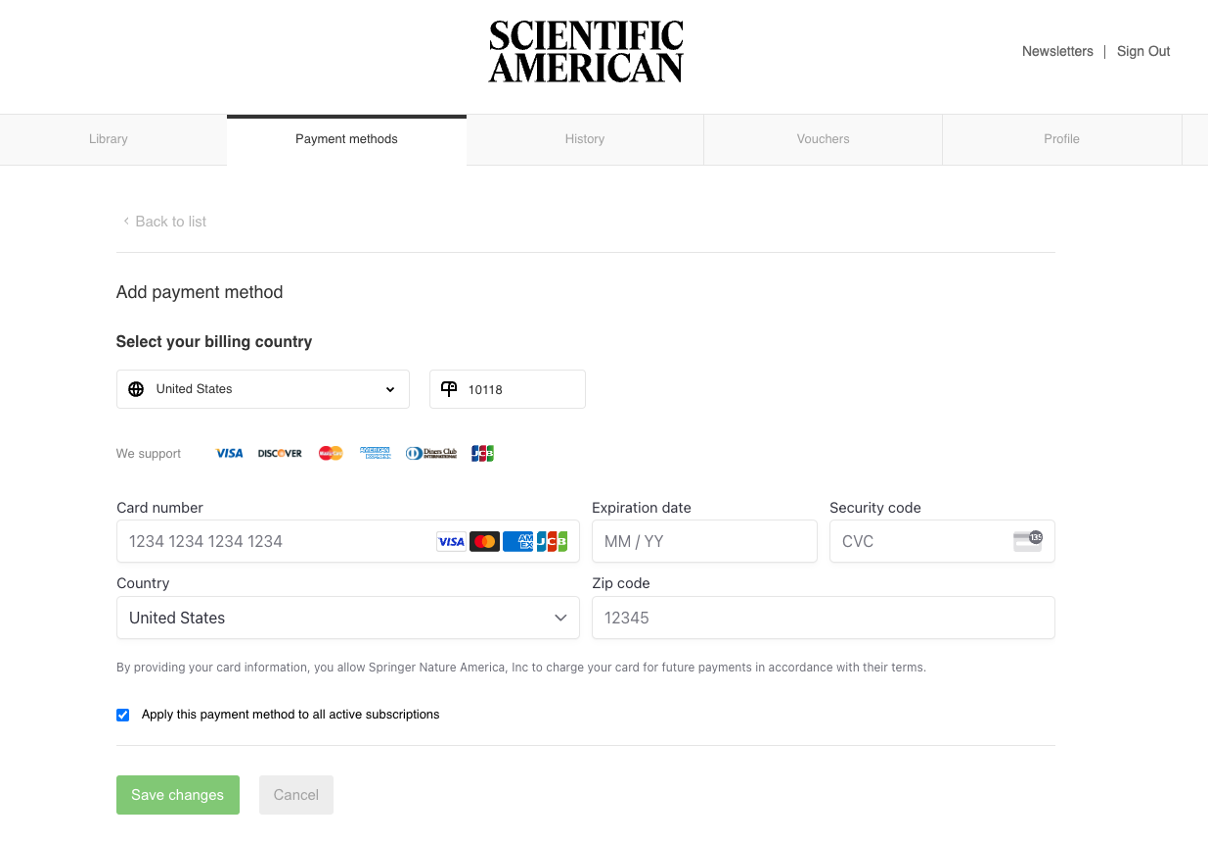Click the Discover logo next to Visa
This screenshot has width=1208, height=844.
(x=279, y=453)
